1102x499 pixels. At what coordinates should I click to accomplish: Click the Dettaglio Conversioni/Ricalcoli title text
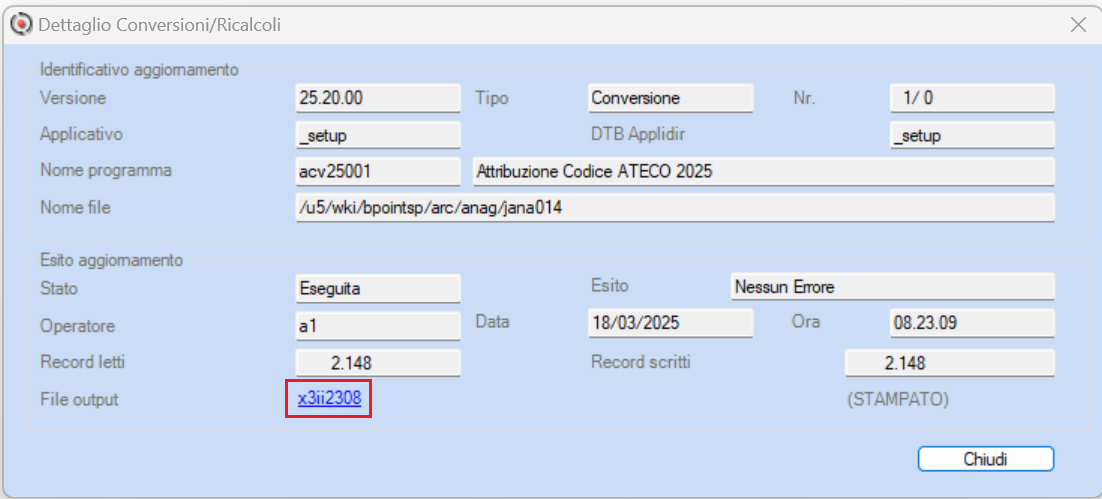click(x=160, y=25)
